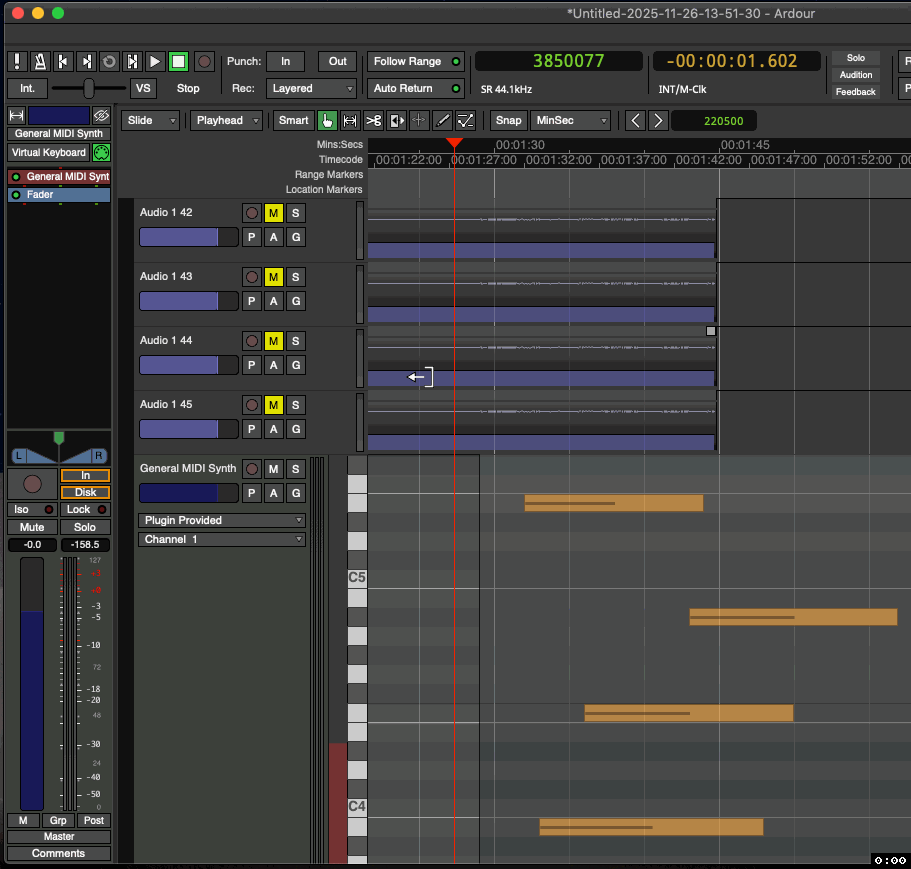Open the Channel 1 dropdown
911x869 pixels.
[221, 539]
